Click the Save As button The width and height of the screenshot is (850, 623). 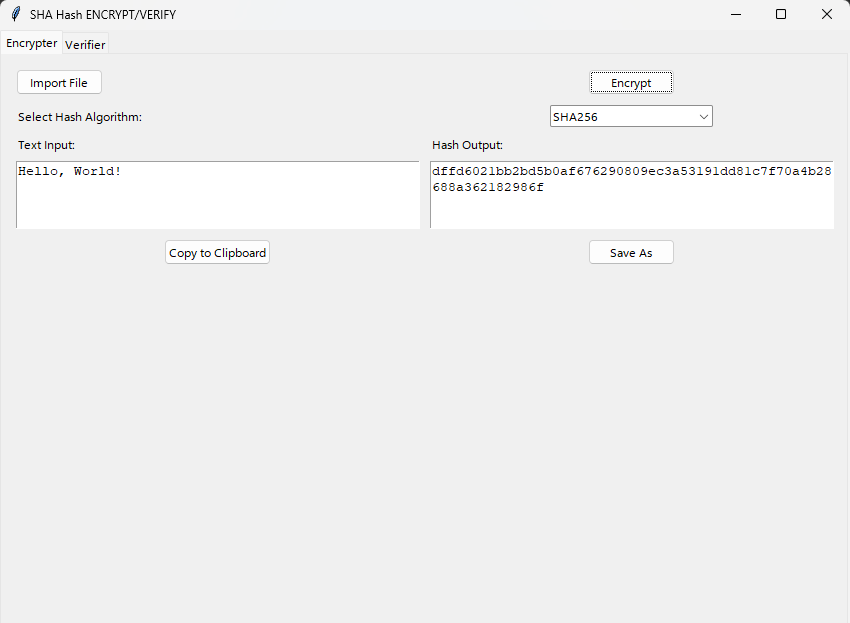pos(631,252)
